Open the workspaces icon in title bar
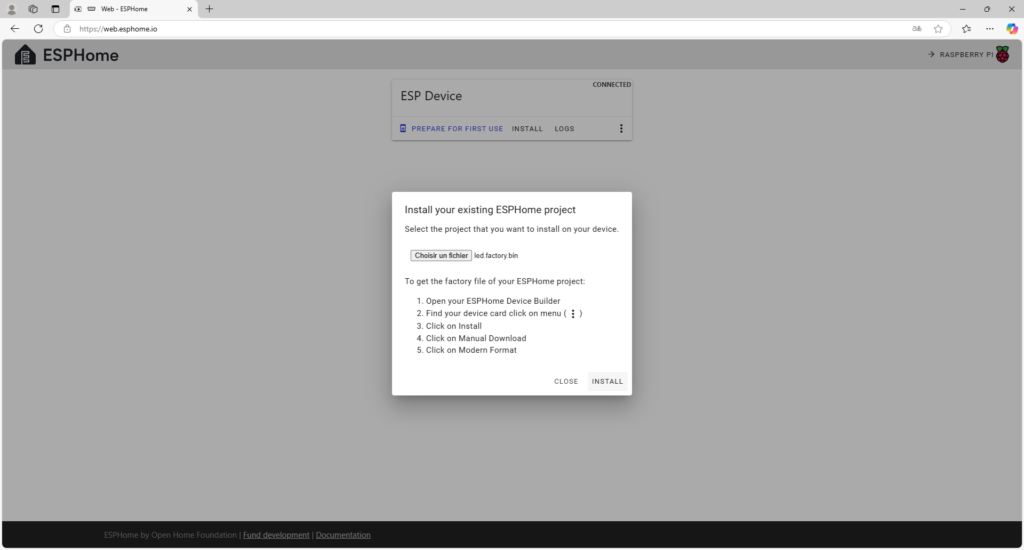This screenshot has width=1024, height=550. pyautogui.click(x=33, y=9)
